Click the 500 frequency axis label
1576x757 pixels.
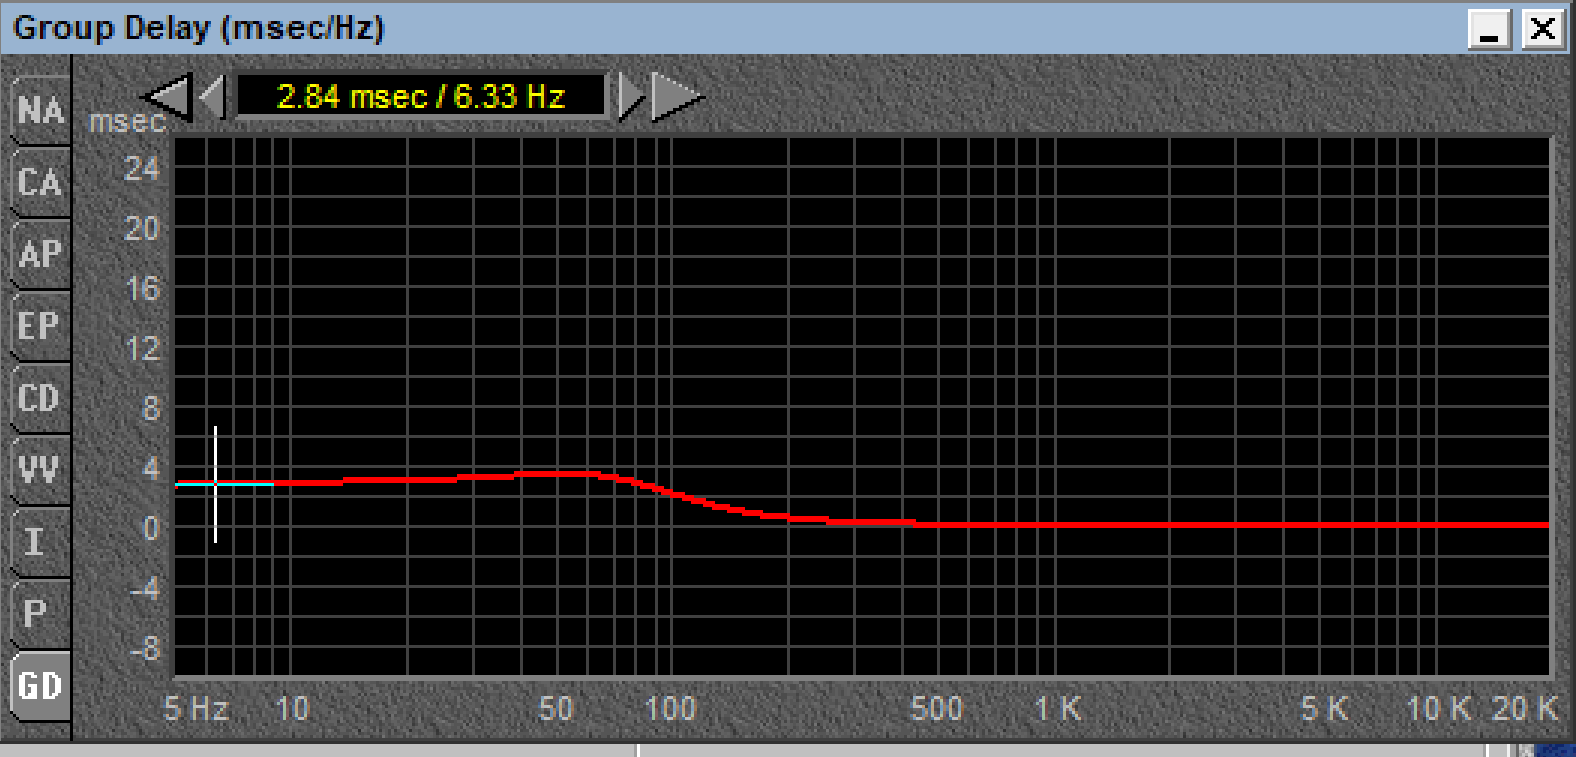click(x=937, y=708)
